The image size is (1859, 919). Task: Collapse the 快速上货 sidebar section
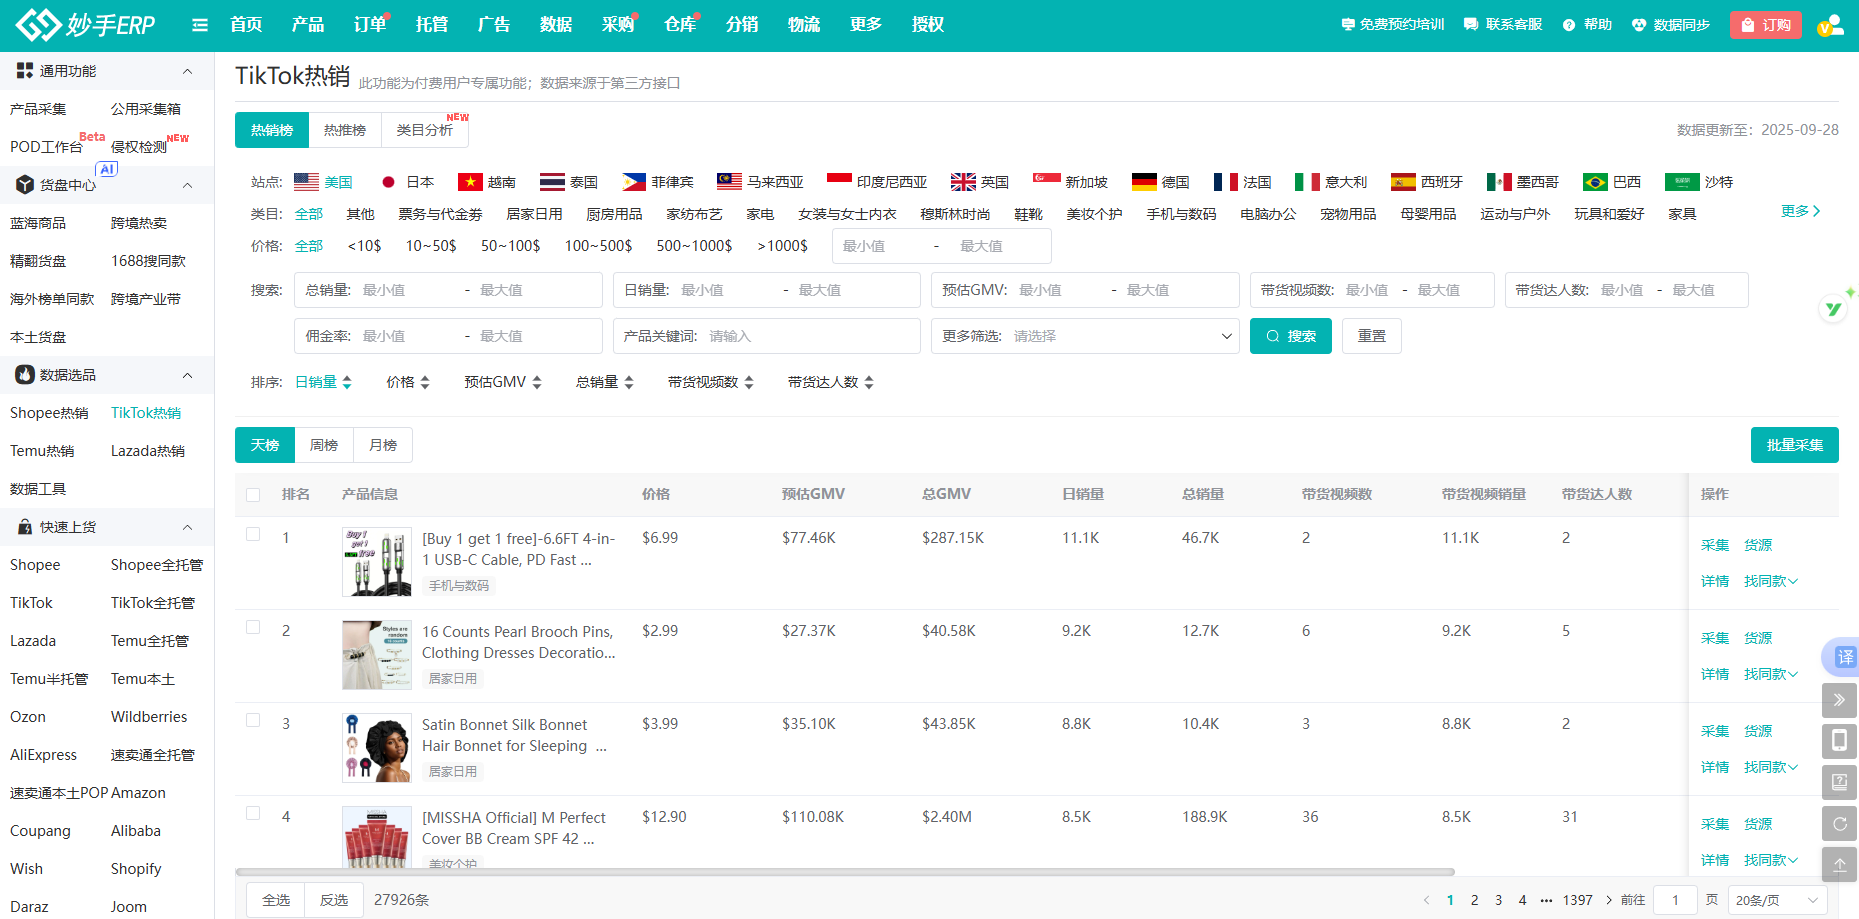[x=187, y=527]
